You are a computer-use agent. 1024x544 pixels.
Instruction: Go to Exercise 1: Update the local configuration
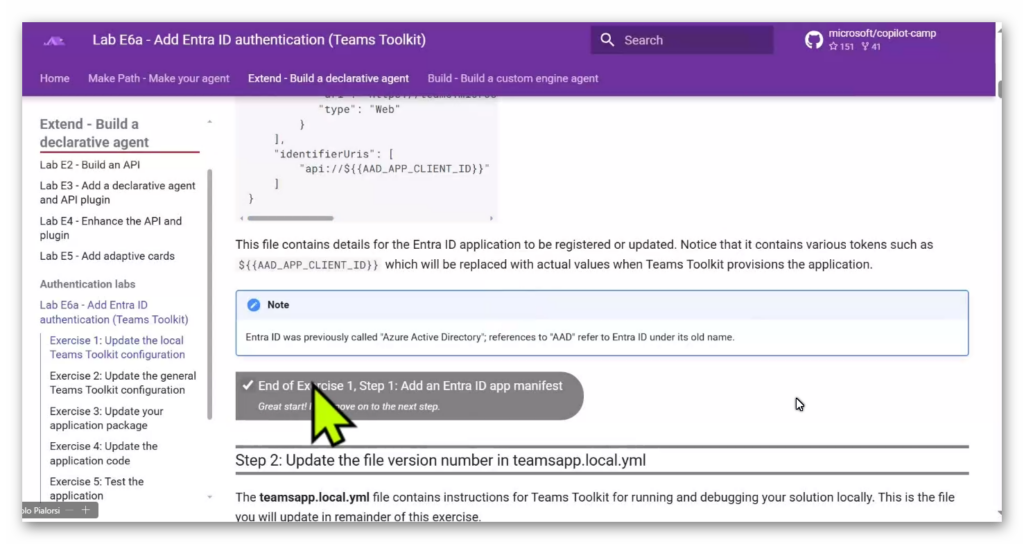coord(117,347)
